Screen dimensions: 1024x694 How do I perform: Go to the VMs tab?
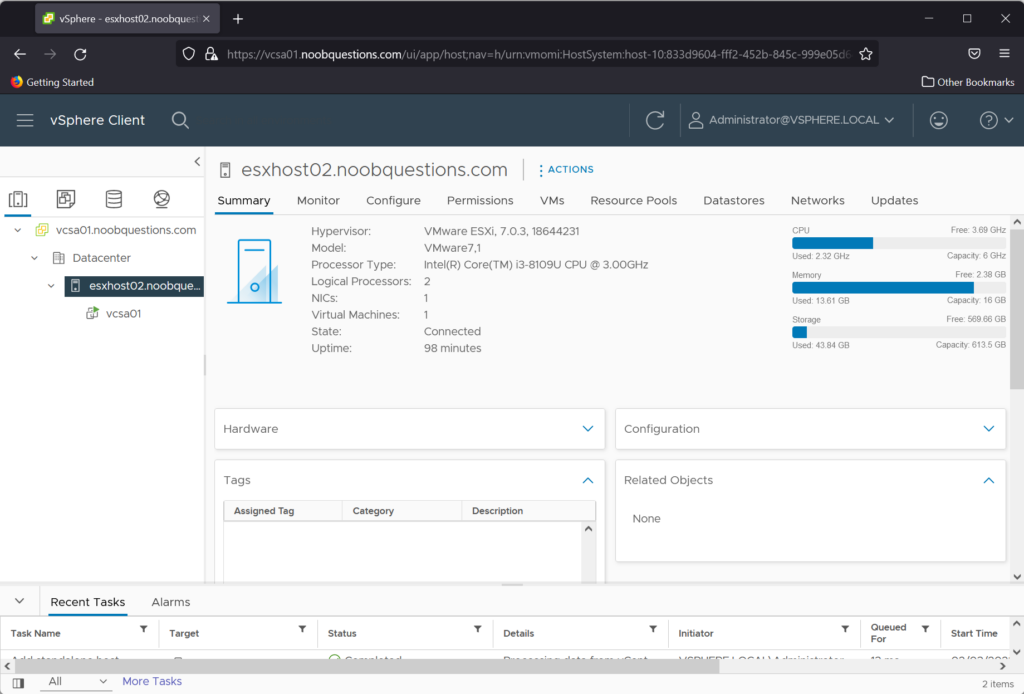pyautogui.click(x=552, y=200)
